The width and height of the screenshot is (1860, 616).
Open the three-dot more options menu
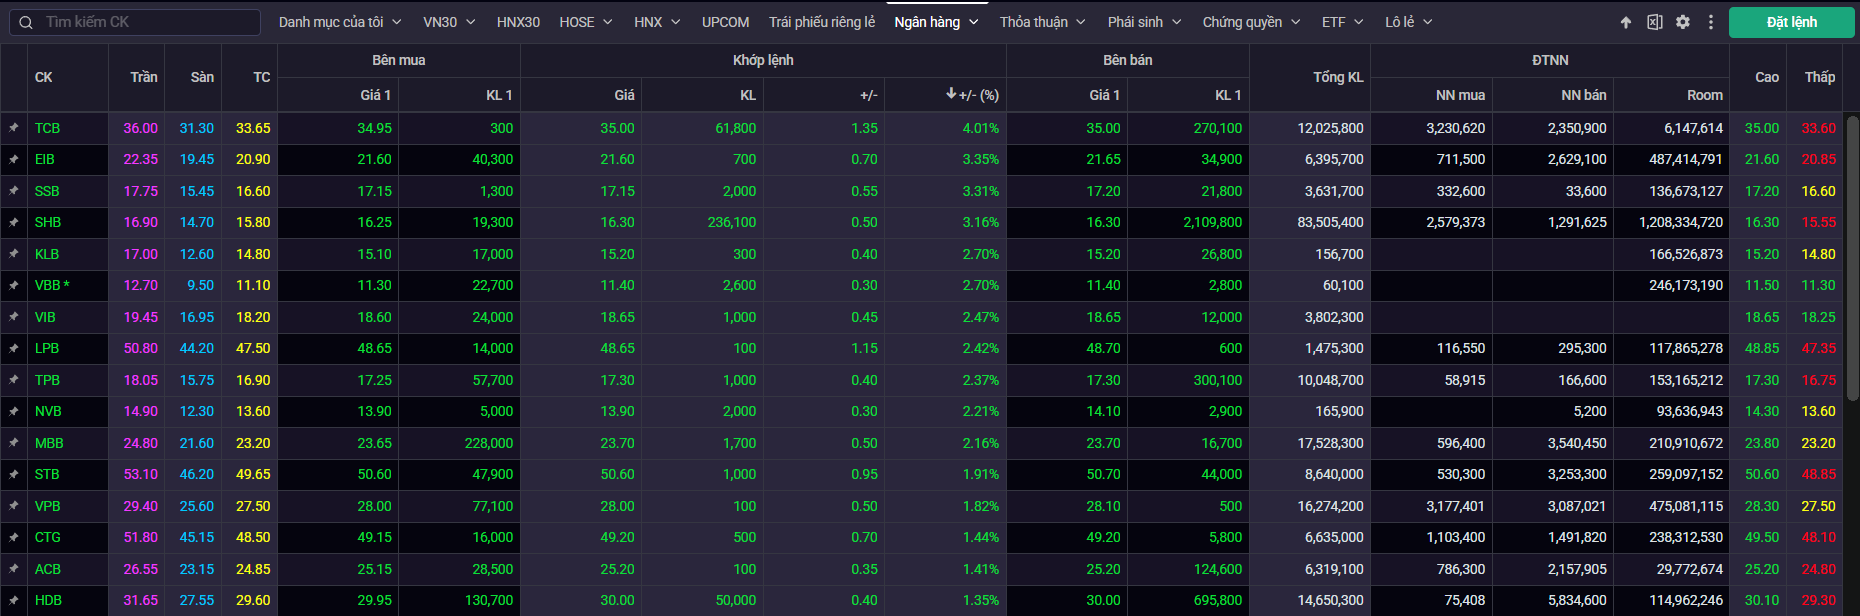pyautogui.click(x=1711, y=22)
